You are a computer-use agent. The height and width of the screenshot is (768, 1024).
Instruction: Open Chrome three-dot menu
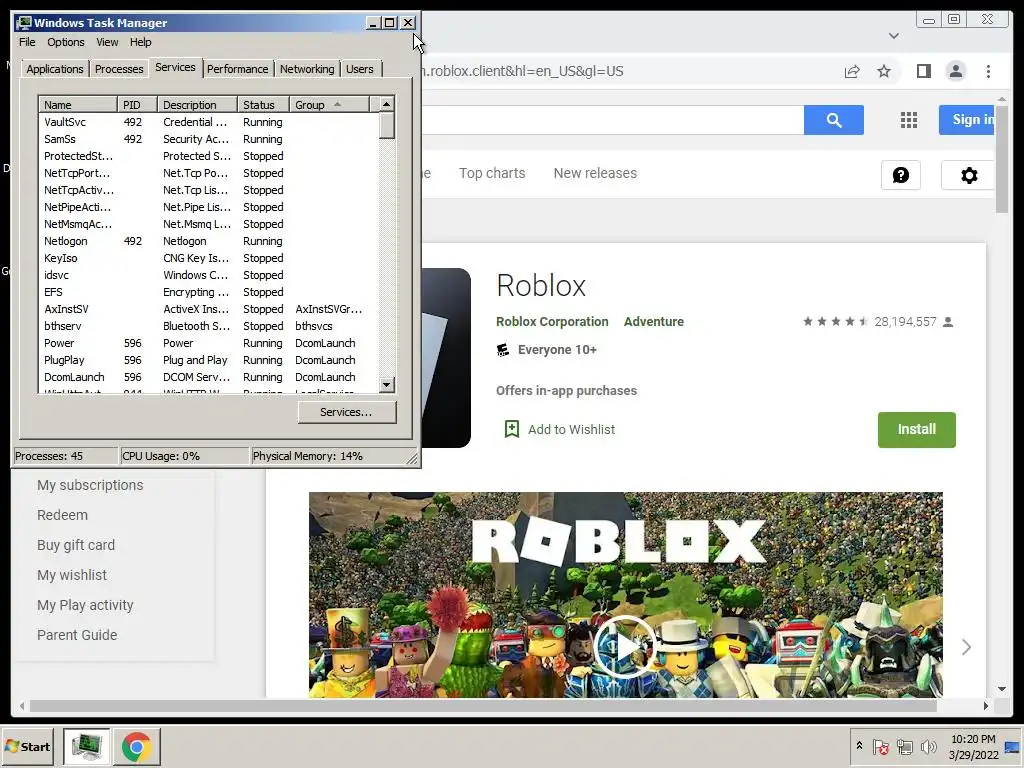click(x=988, y=71)
